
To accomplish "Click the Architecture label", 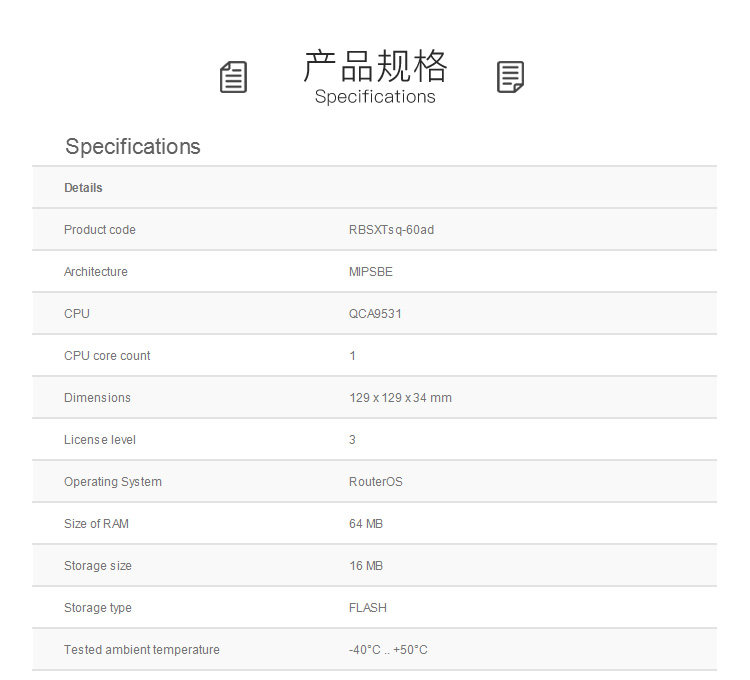I will 96,272.
